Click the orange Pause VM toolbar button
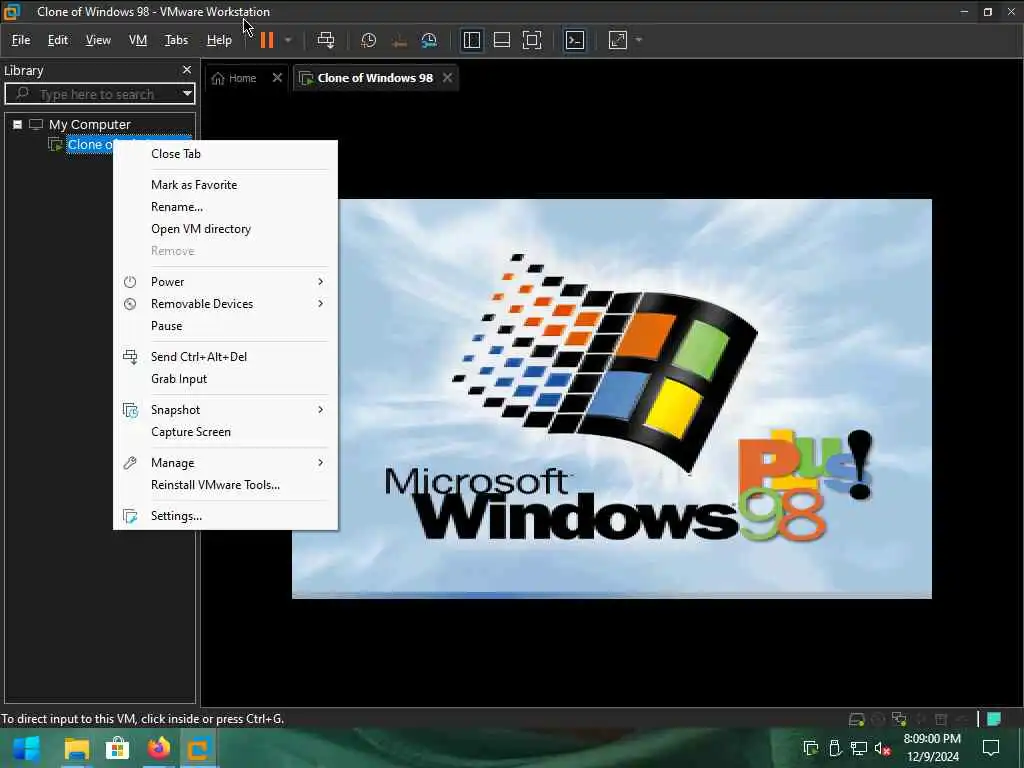 [266, 40]
